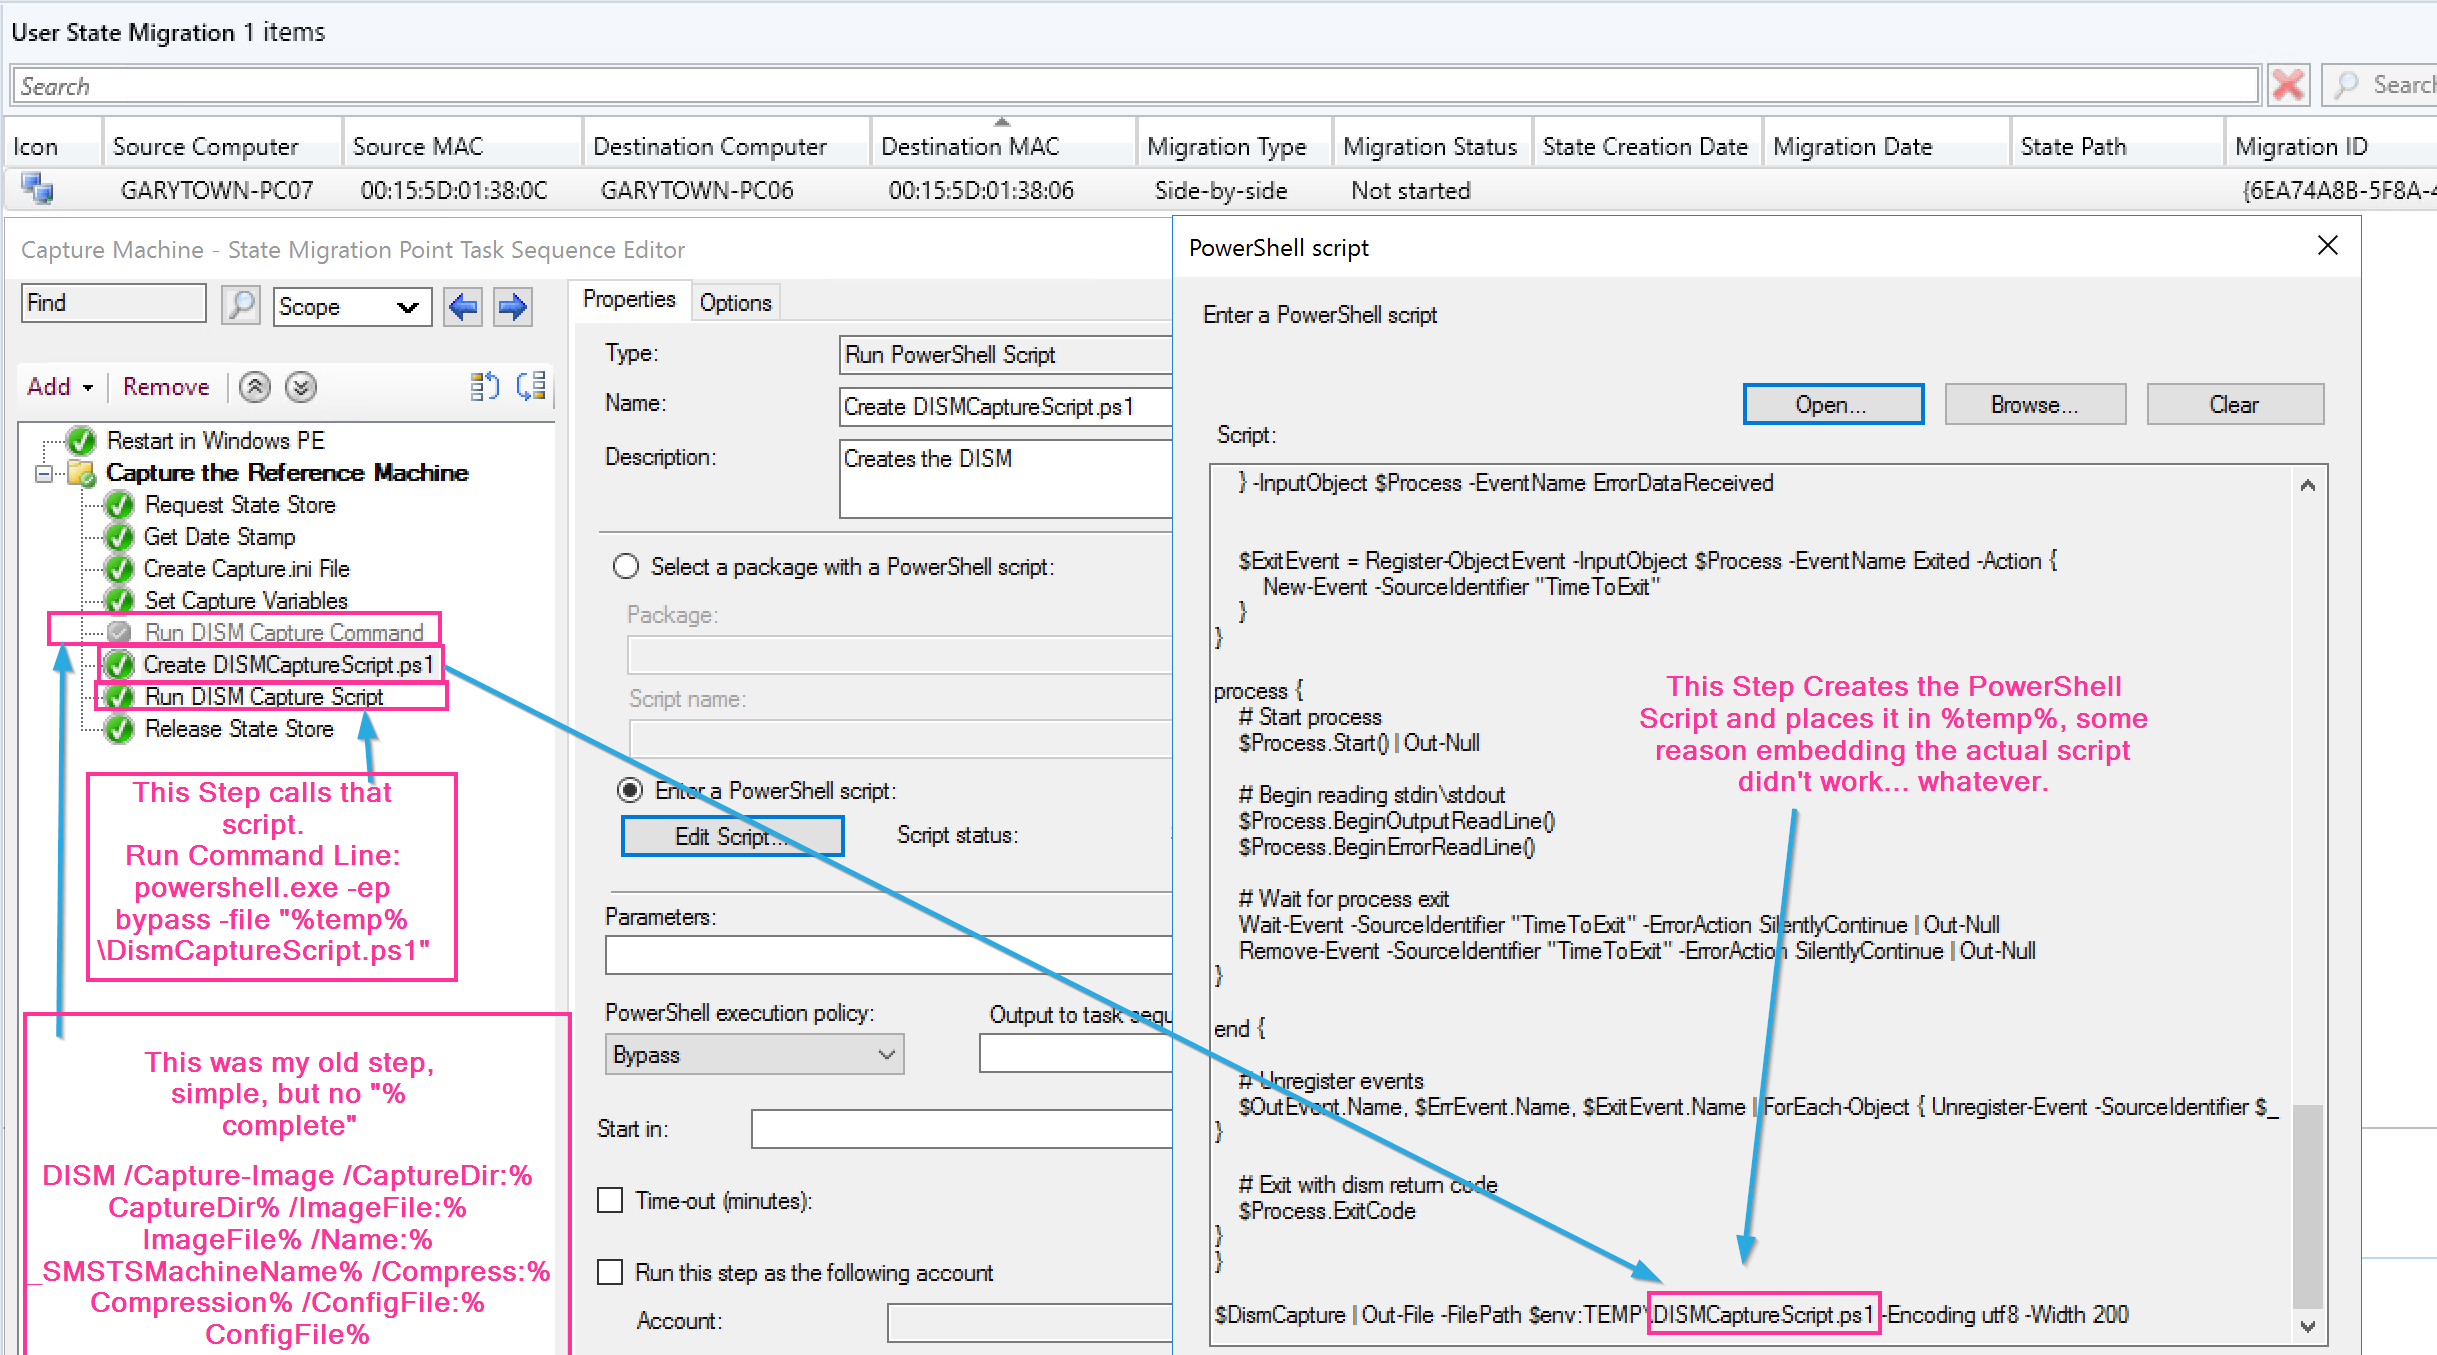Viewport: 2437px width, 1355px height.
Task: Select the package PowerShell script radio button
Action: click(x=626, y=567)
